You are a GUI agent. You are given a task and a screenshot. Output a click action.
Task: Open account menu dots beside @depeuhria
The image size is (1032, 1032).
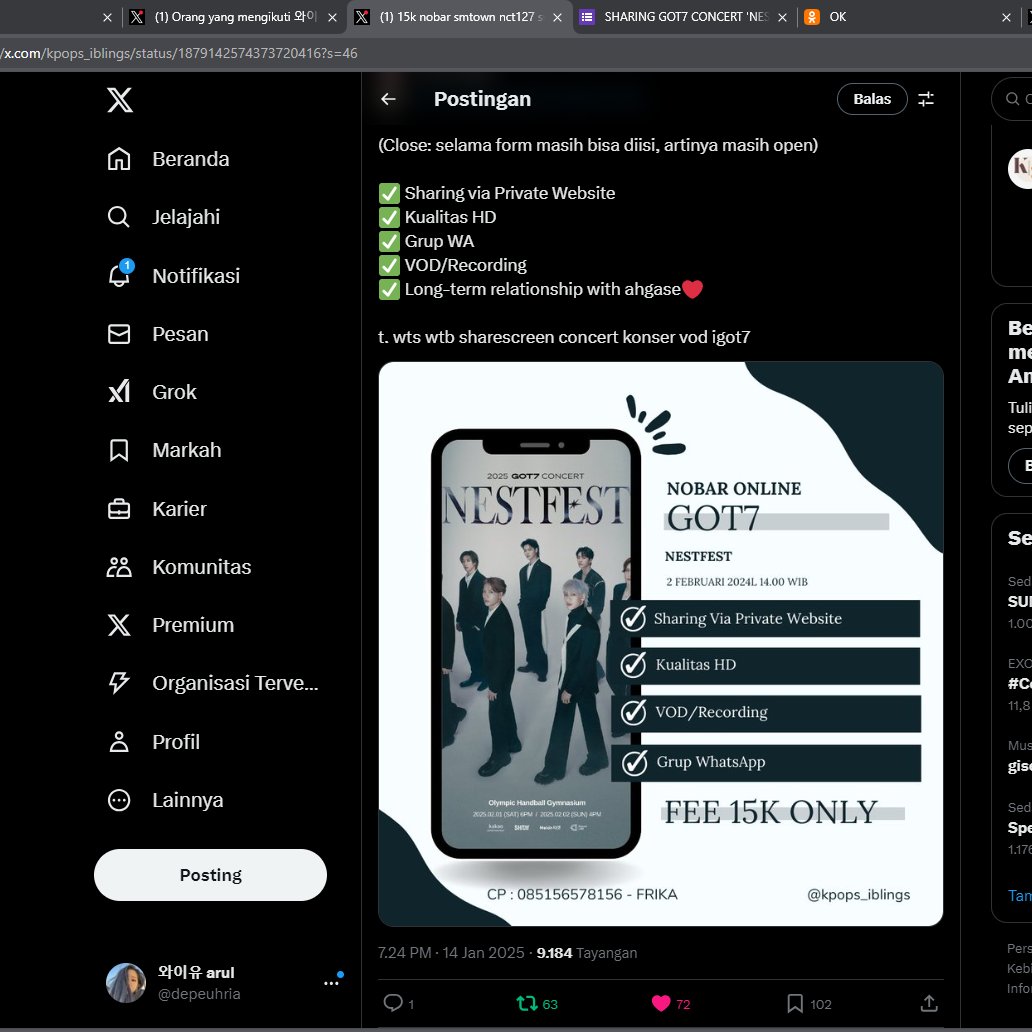pos(332,983)
